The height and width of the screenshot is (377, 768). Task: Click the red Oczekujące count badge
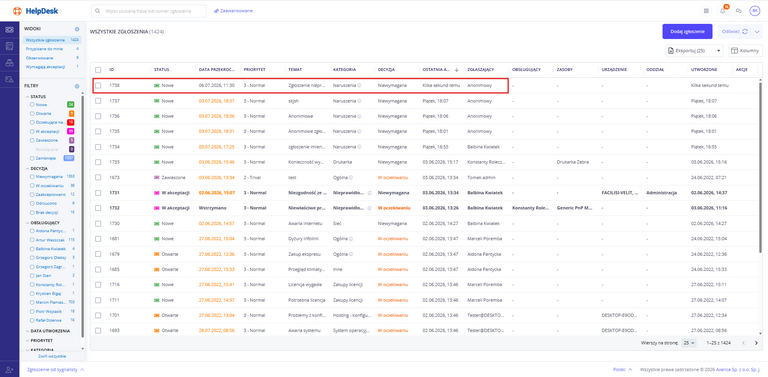(71, 122)
